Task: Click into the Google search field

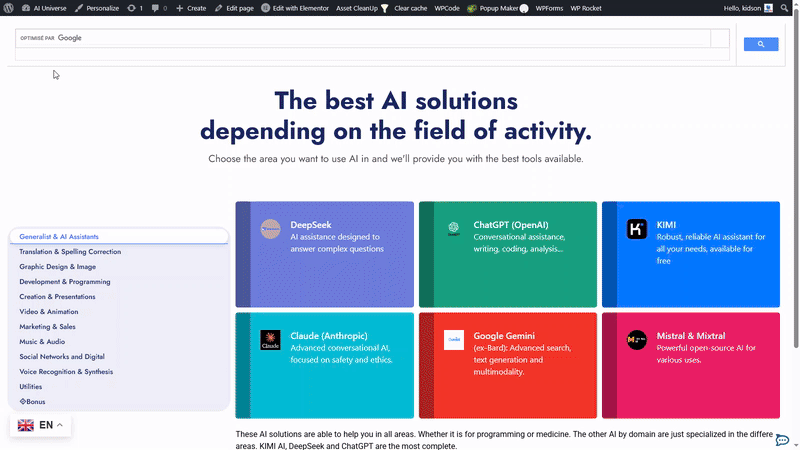Action: 363,38
